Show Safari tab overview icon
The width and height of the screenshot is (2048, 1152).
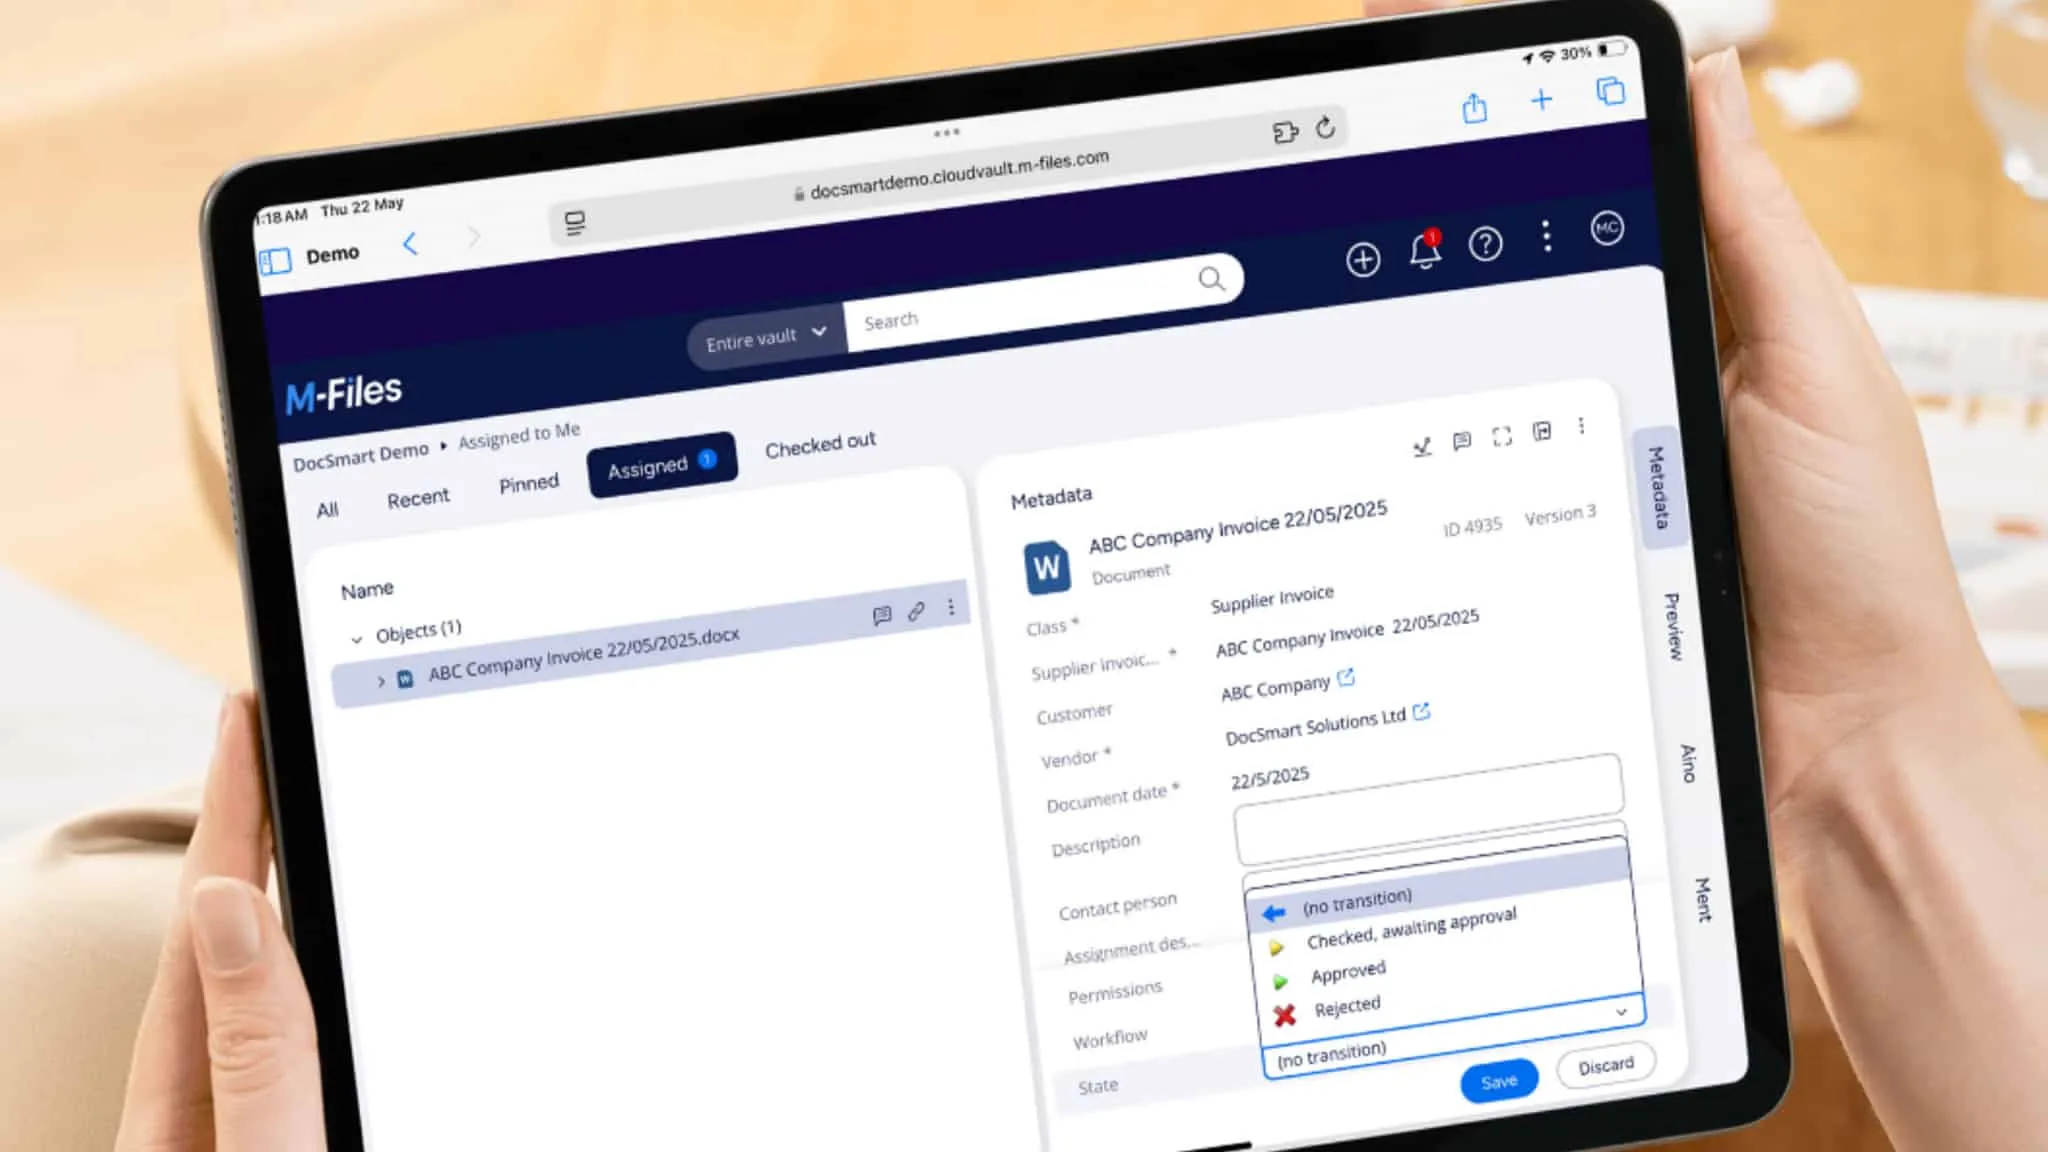1610,91
